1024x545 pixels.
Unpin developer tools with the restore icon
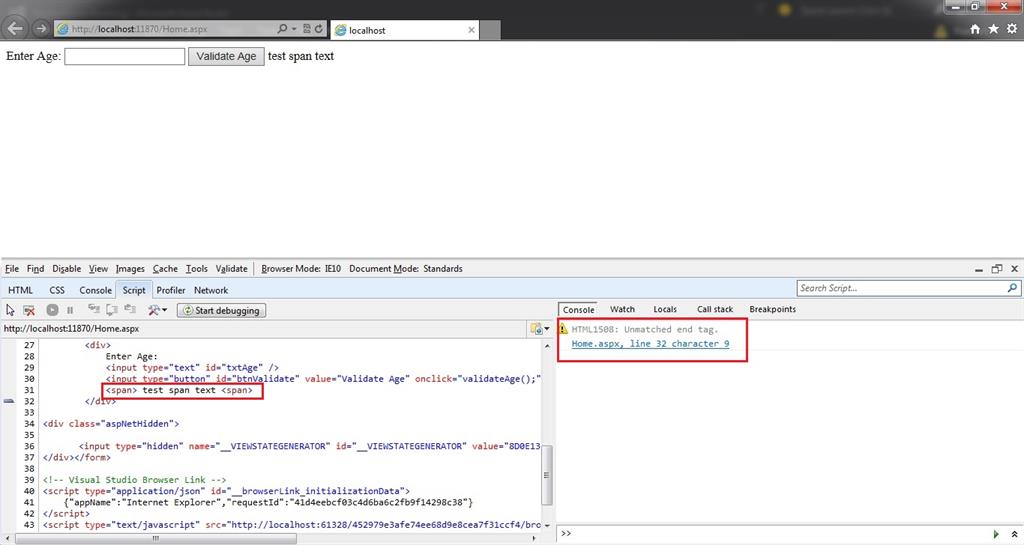(x=997, y=269)
